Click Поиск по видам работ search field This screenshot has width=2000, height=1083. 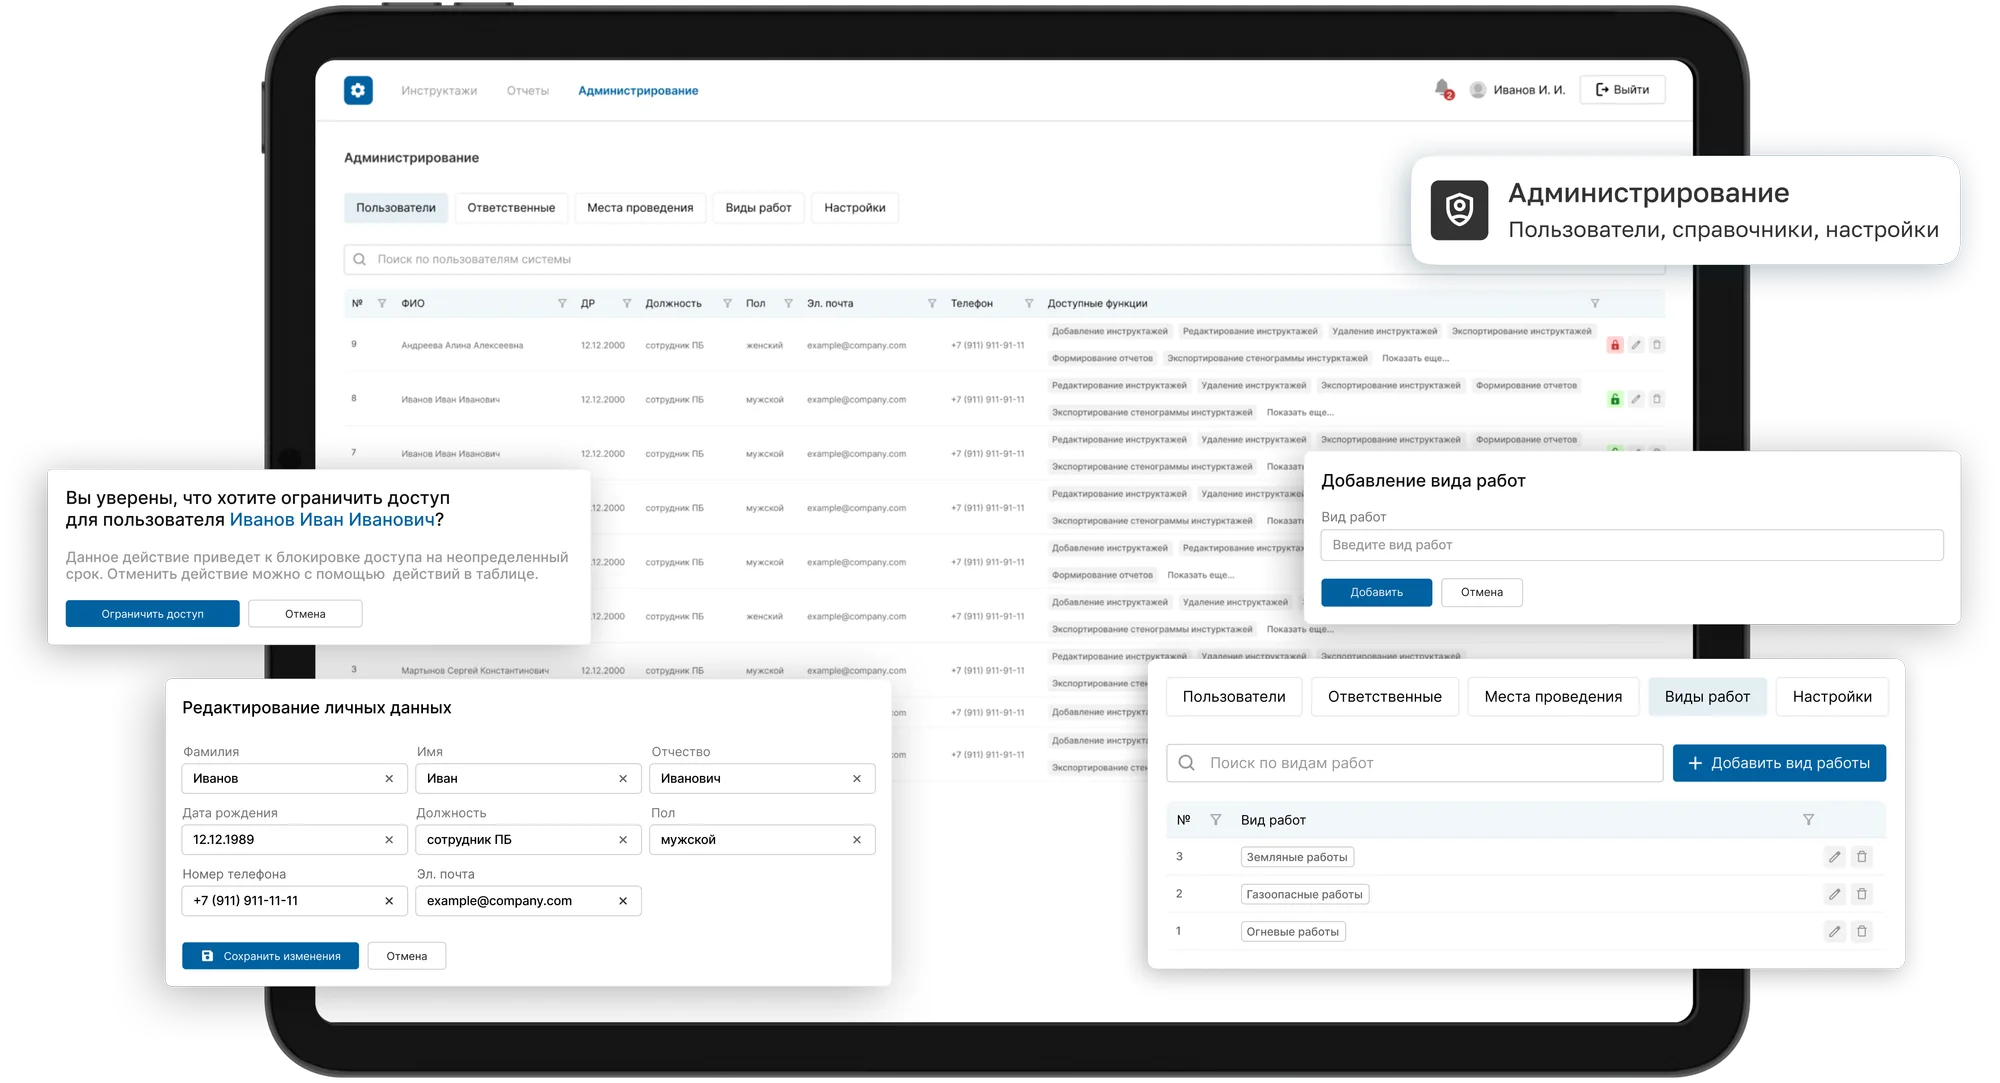point(1414,763)
